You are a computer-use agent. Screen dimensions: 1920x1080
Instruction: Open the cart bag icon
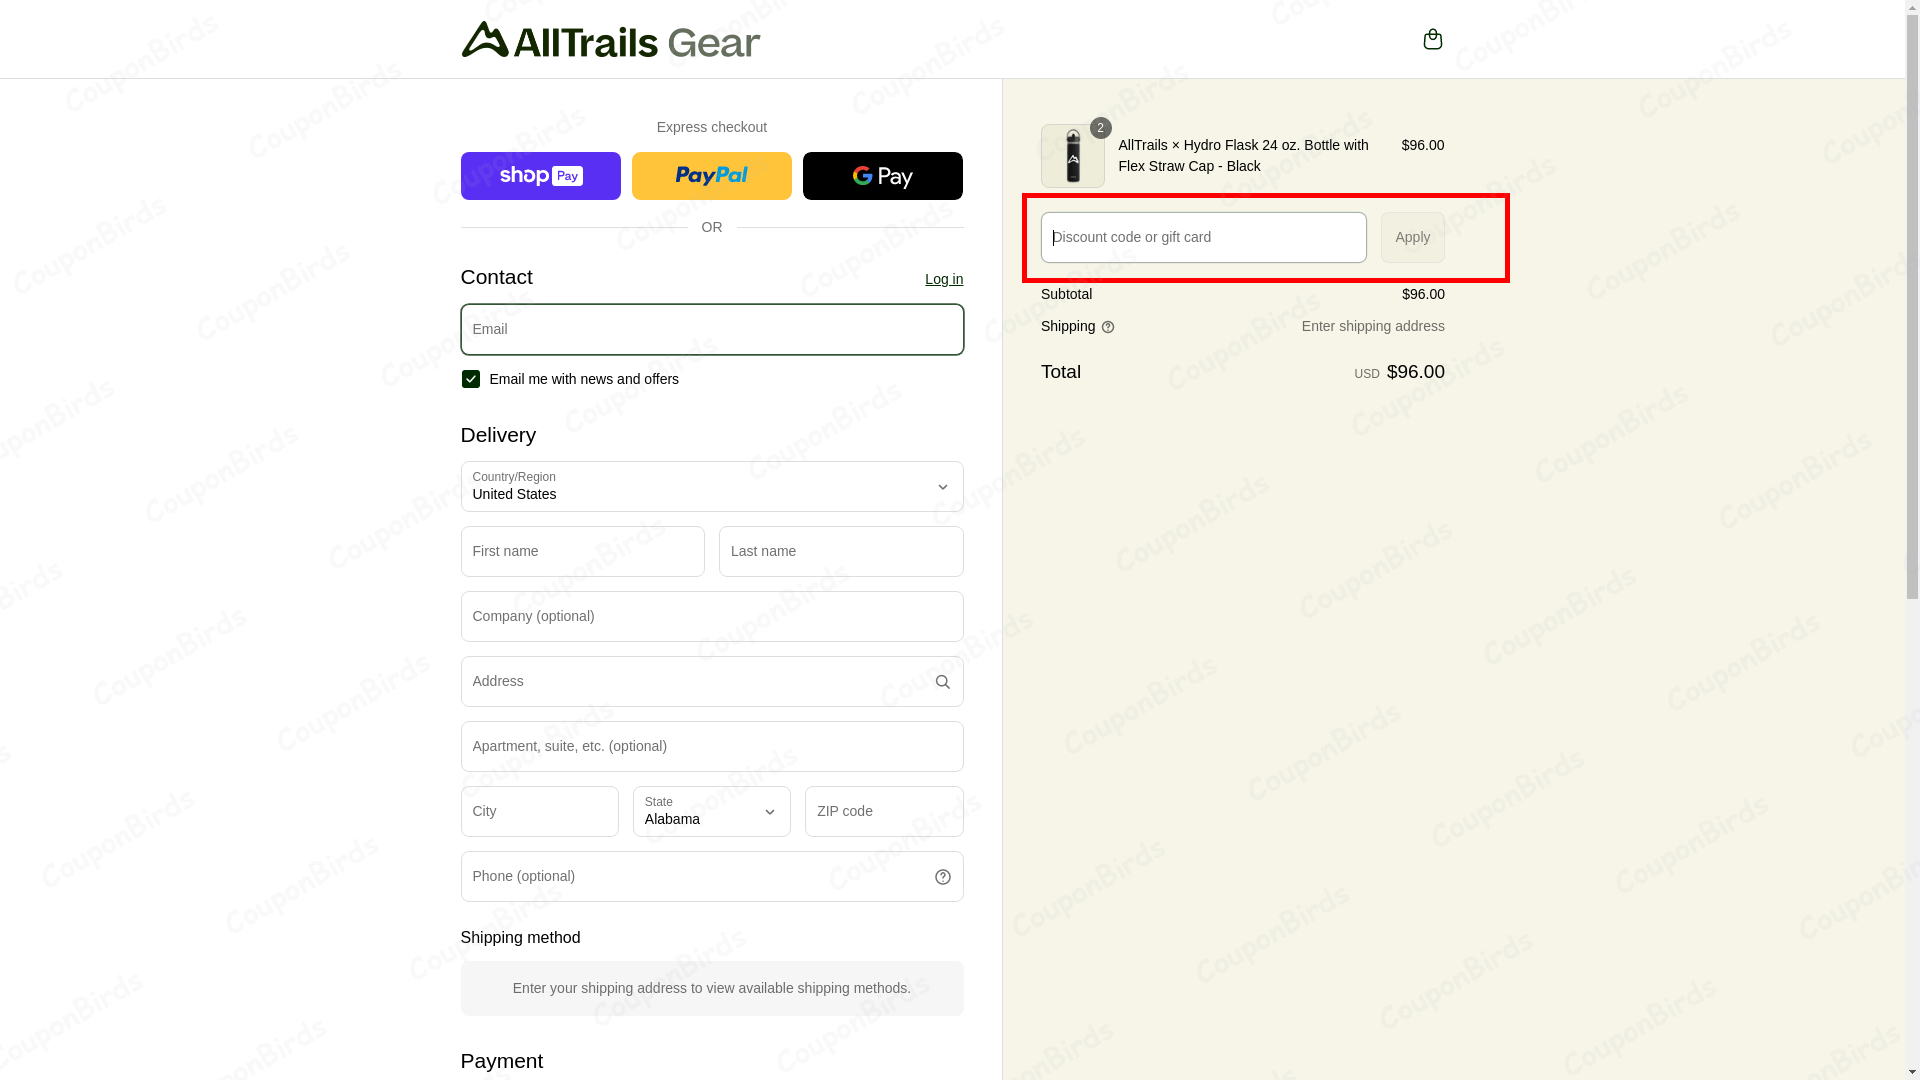(x=1432, y=39)
